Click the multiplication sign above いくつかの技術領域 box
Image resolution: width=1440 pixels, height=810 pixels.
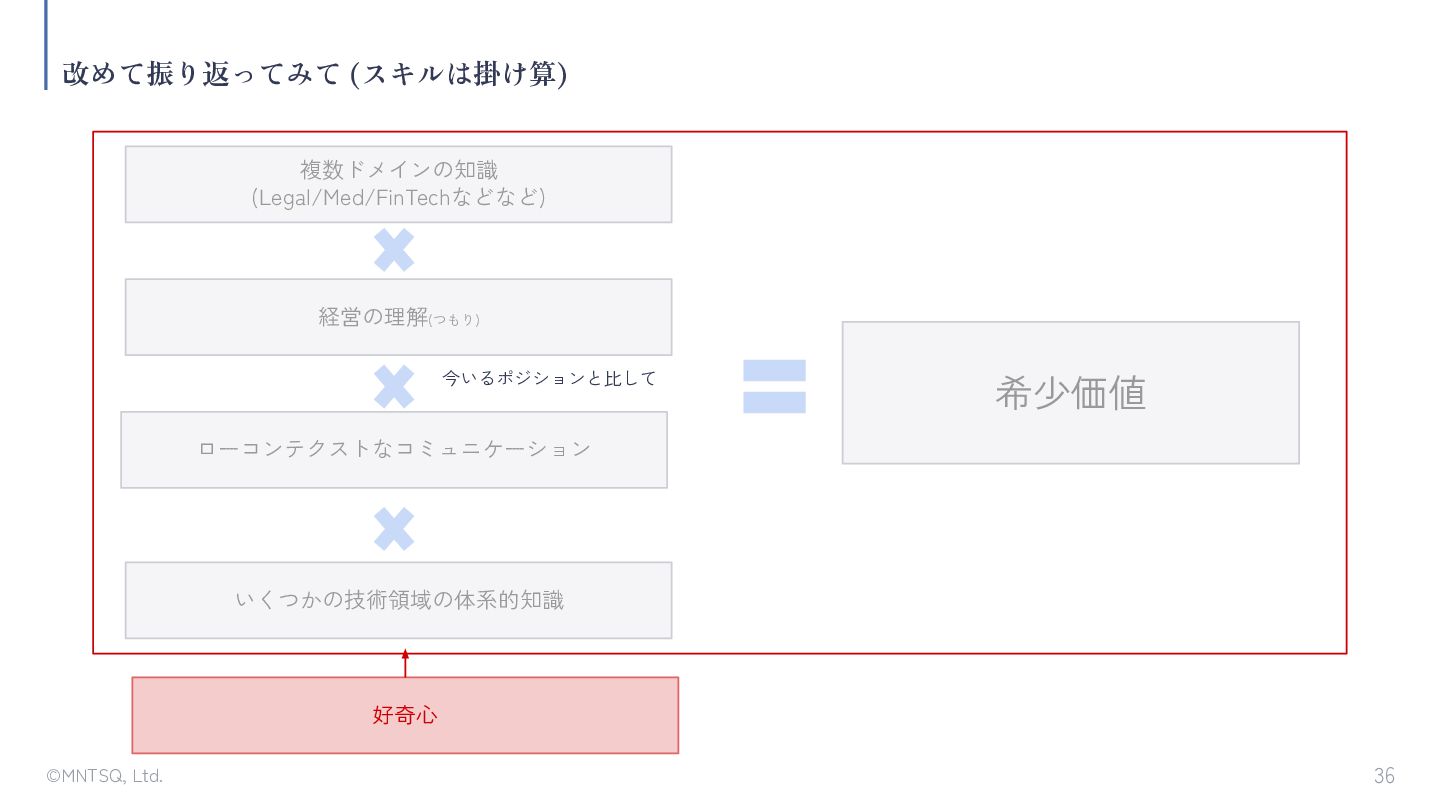(394, 529)
